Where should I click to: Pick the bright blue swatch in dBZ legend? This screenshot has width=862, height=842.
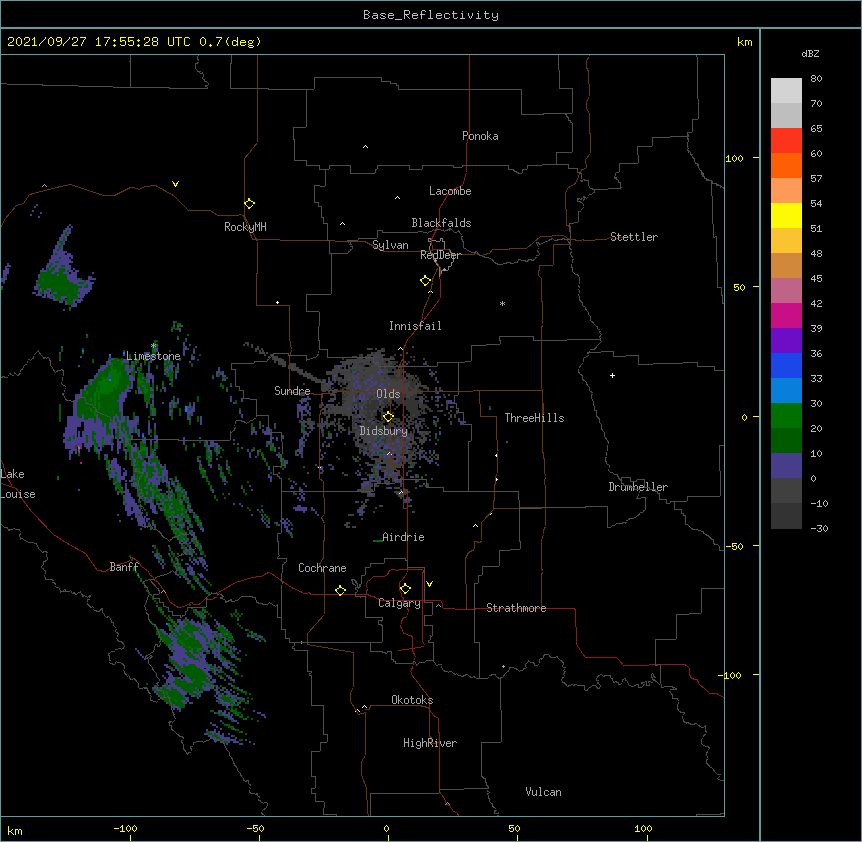(x=786, y=365)
